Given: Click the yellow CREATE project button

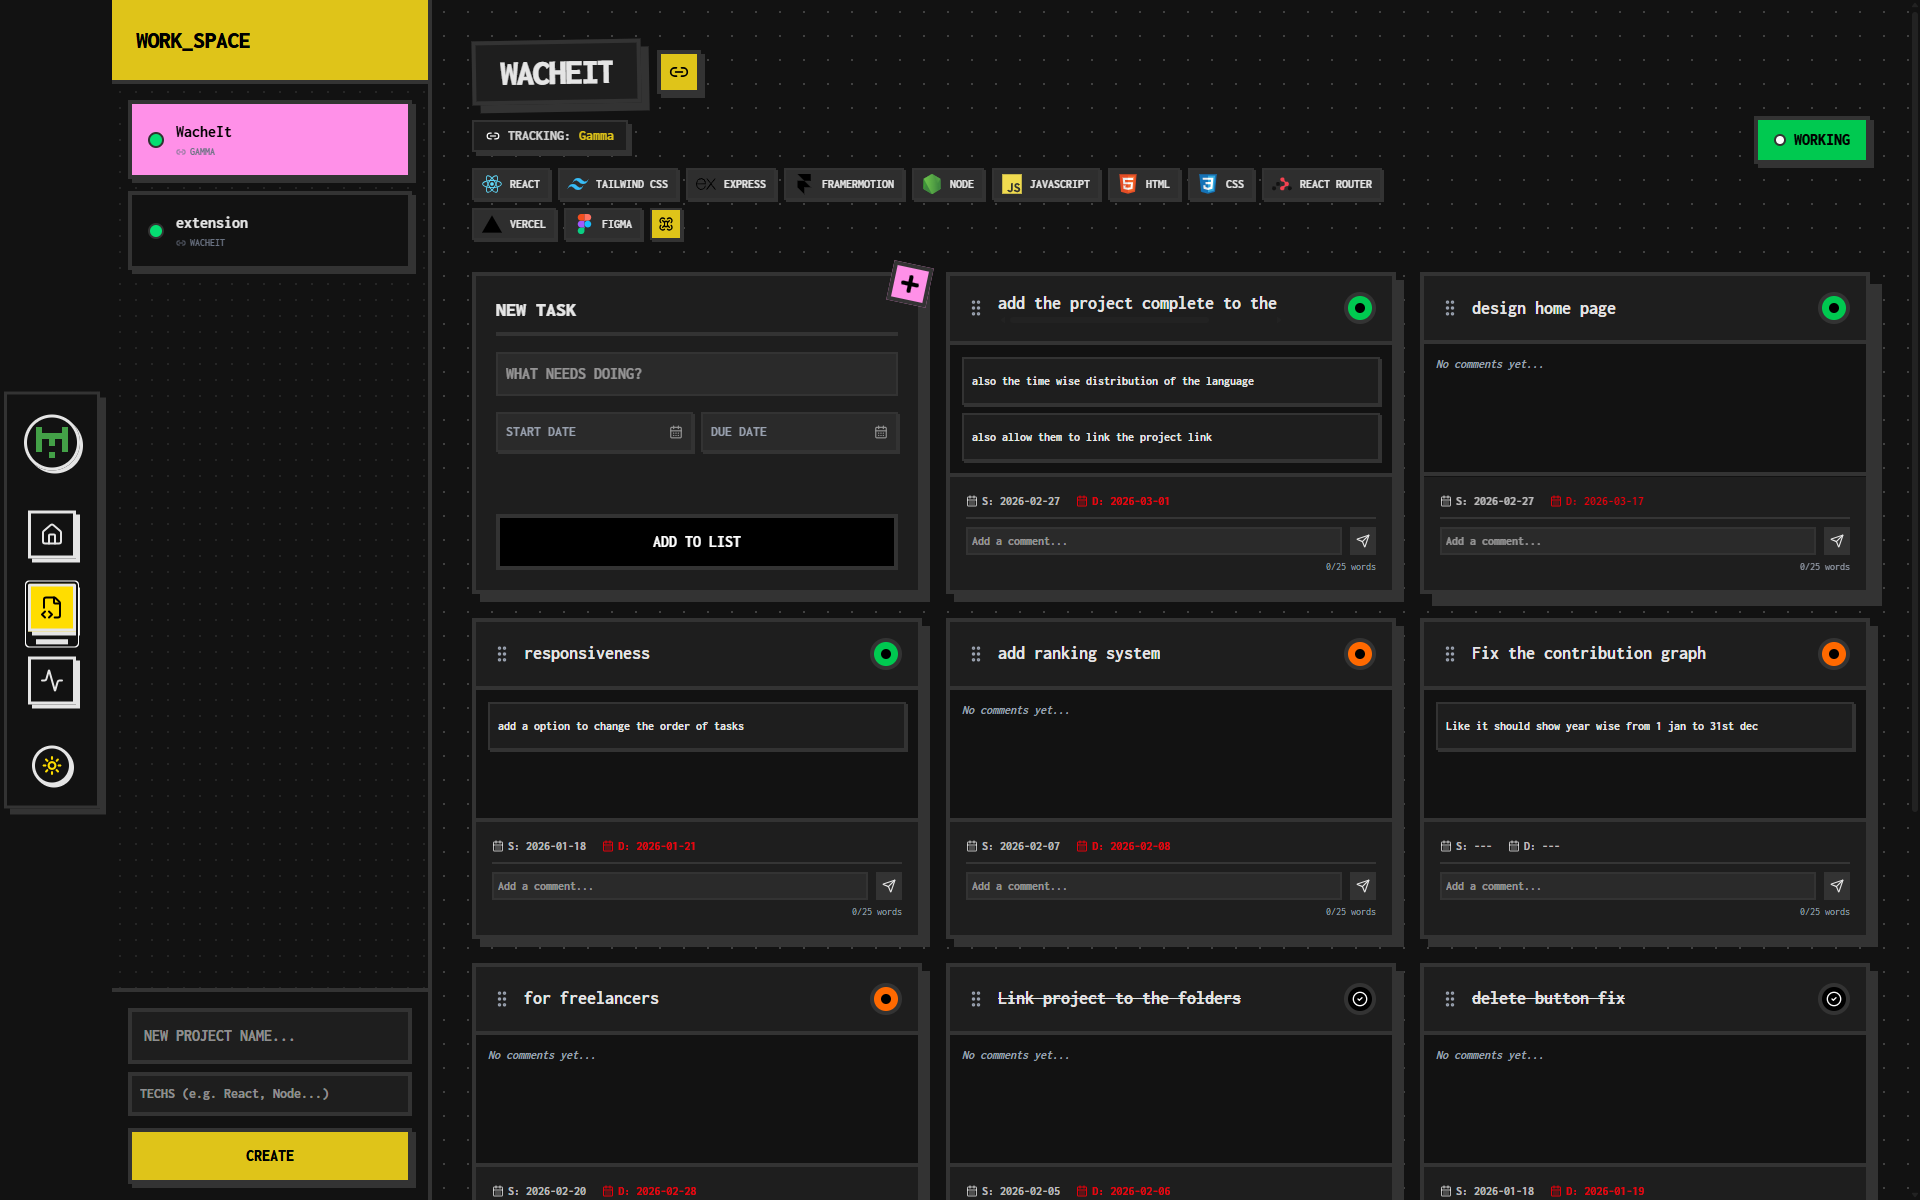Looking at the screenshot, I should coord(270,1156).
